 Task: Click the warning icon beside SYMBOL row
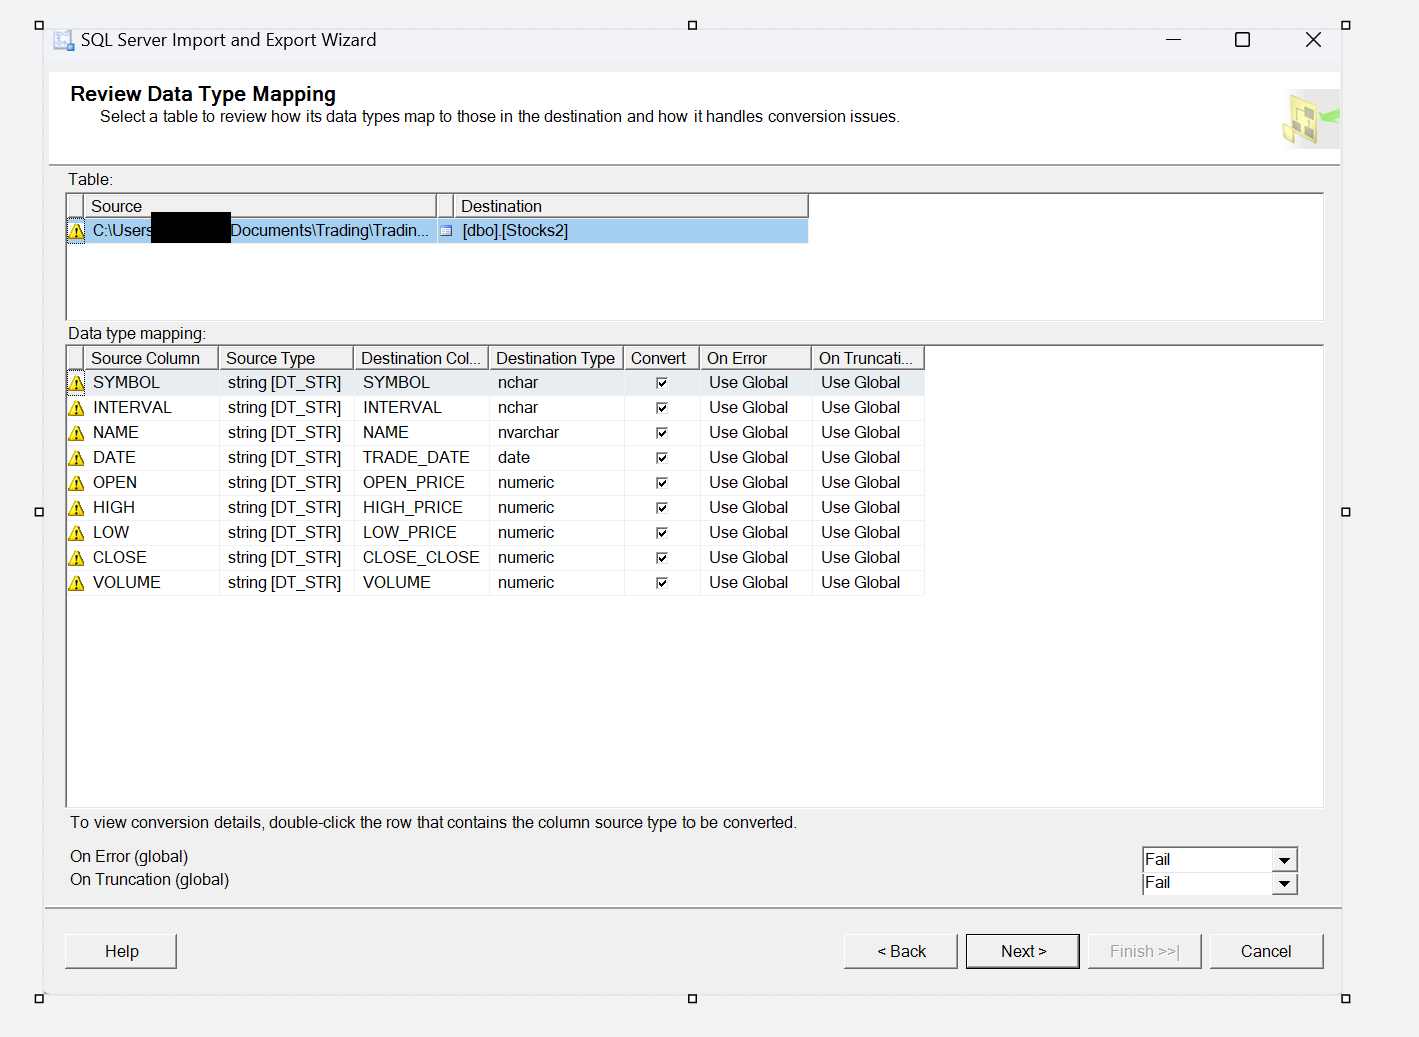click(x=76, y=383)
